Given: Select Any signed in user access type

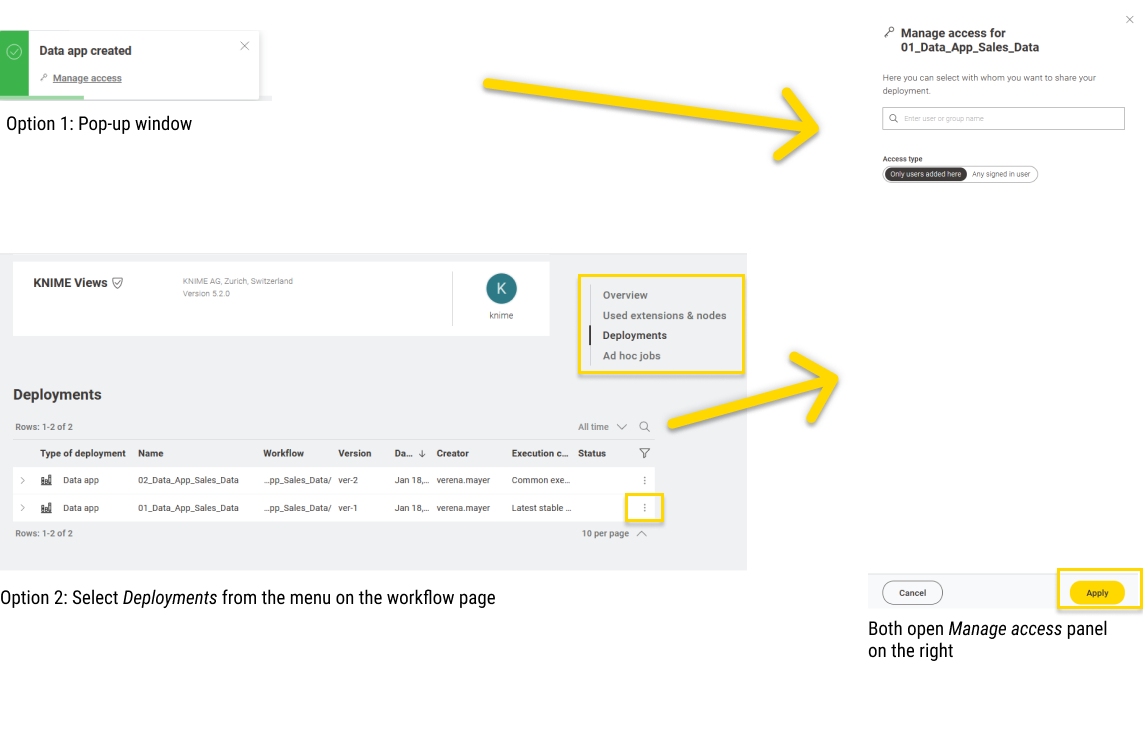Looking at the screenshot, I should (x=1001, y=174).
